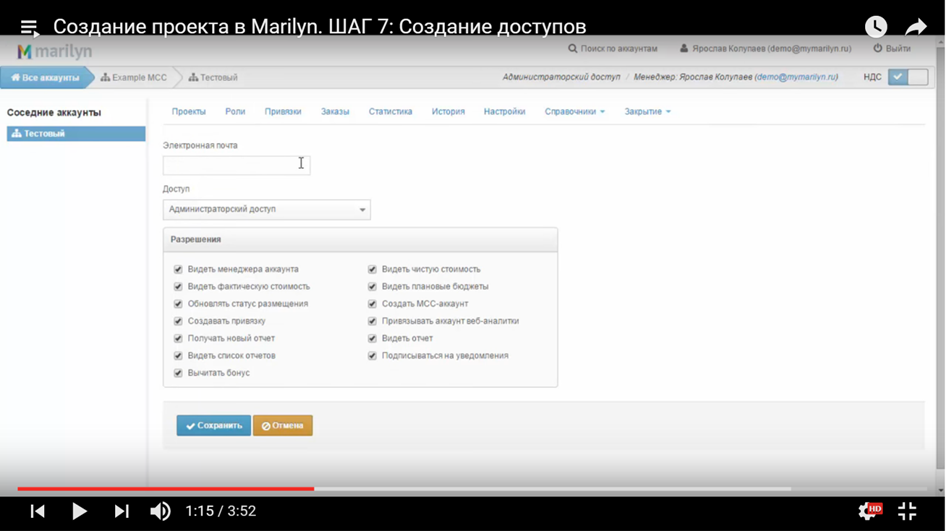The height and width of the screenshot is (531, 950).
Task: Open the Роли tab
Action: [235, 112]
